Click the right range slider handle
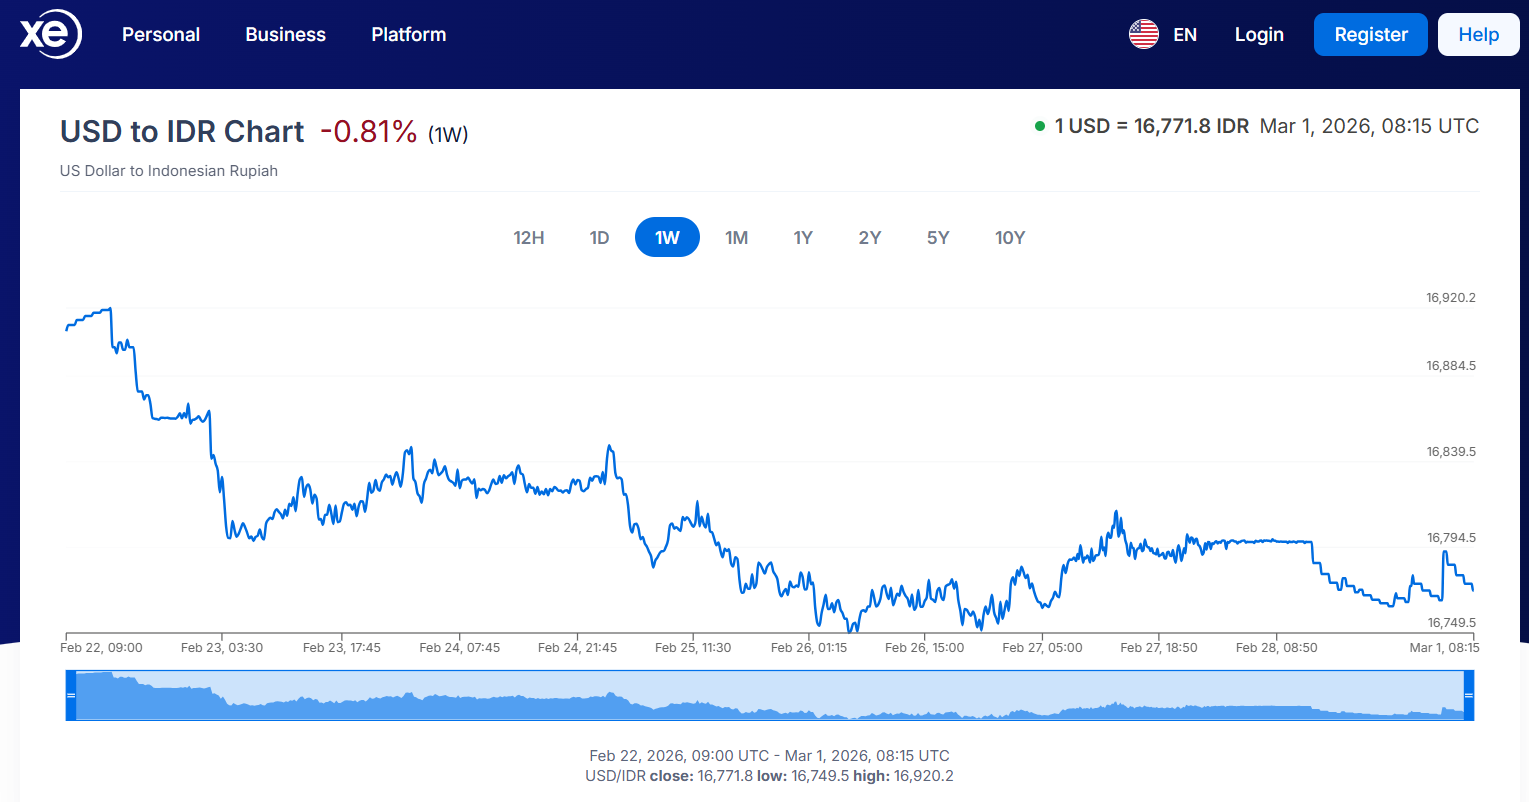This screenshot has width=1529, height=802. [1468, 695]
